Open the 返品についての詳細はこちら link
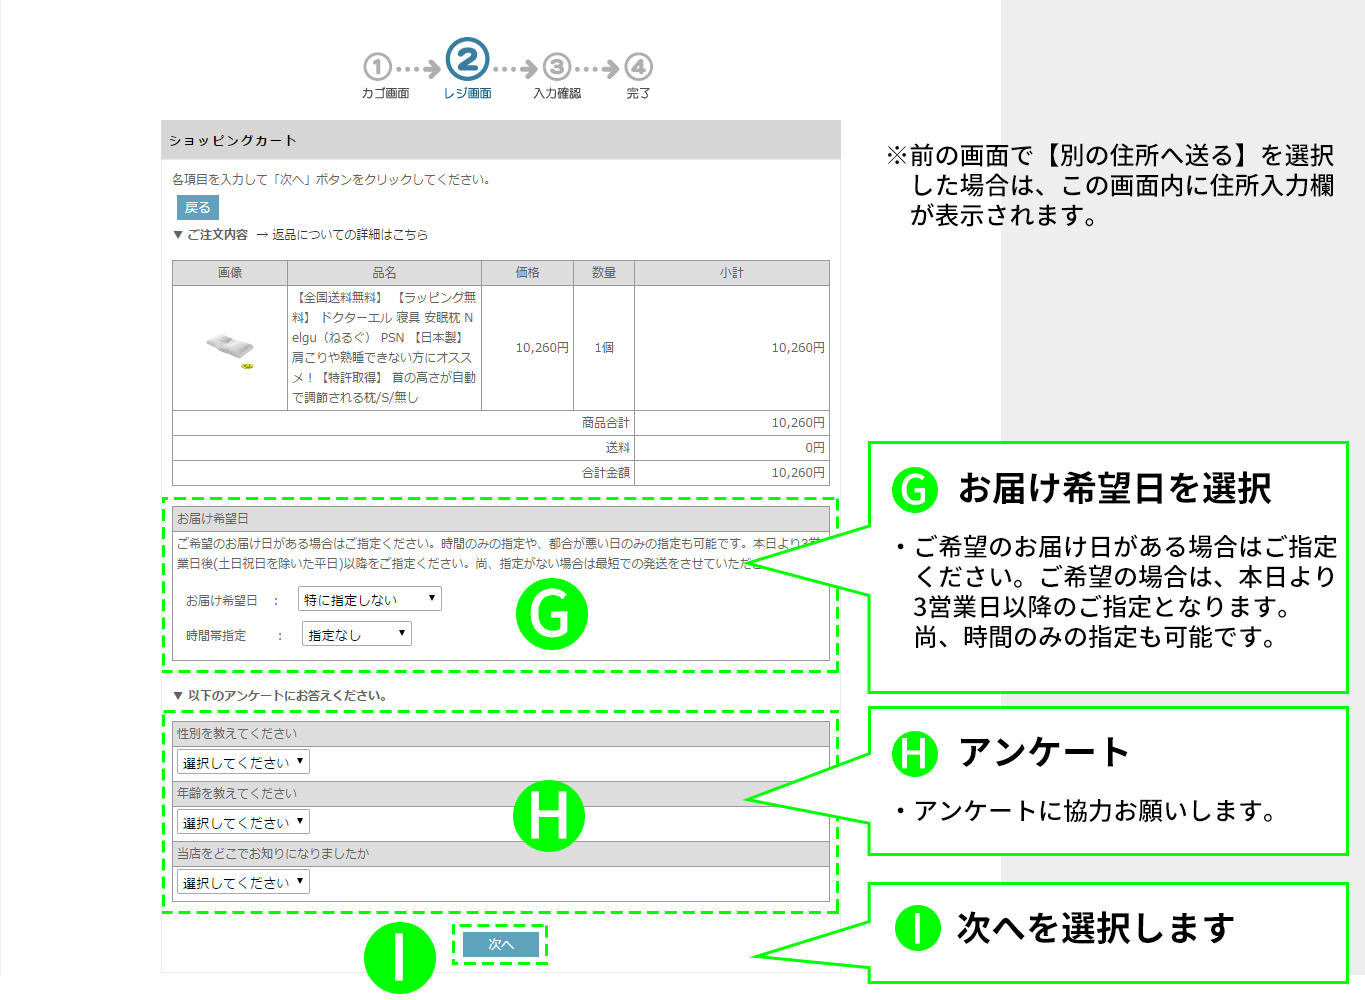Image resolution: width=1365 pixels, height=1000 pixels. click(351, 234)
